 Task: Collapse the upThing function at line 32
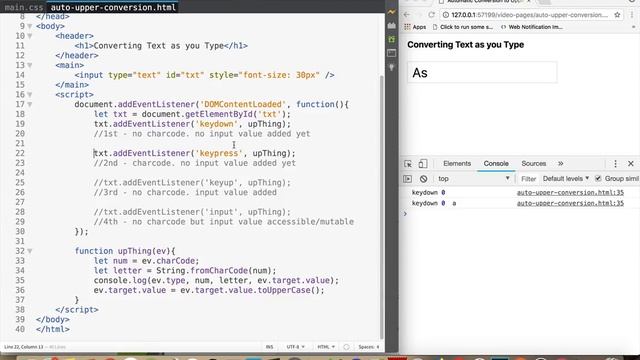click(x=30, y=251)
